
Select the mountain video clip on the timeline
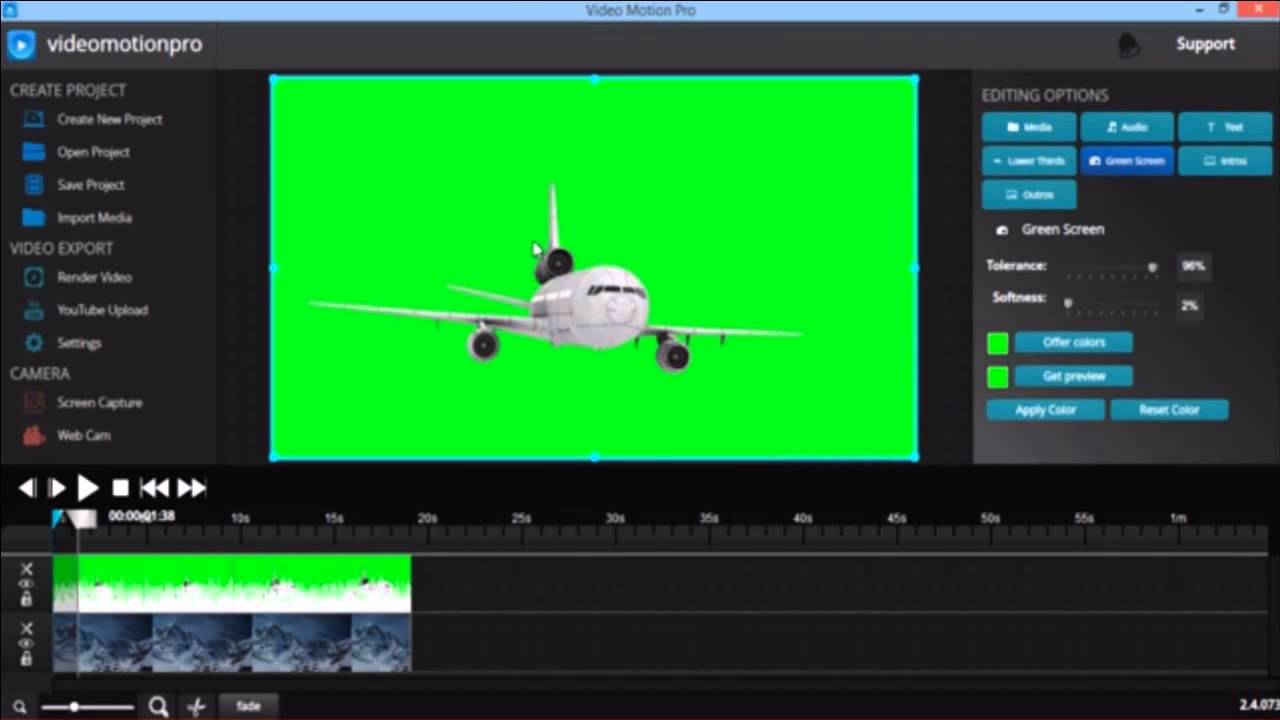(x=232, y=643)
